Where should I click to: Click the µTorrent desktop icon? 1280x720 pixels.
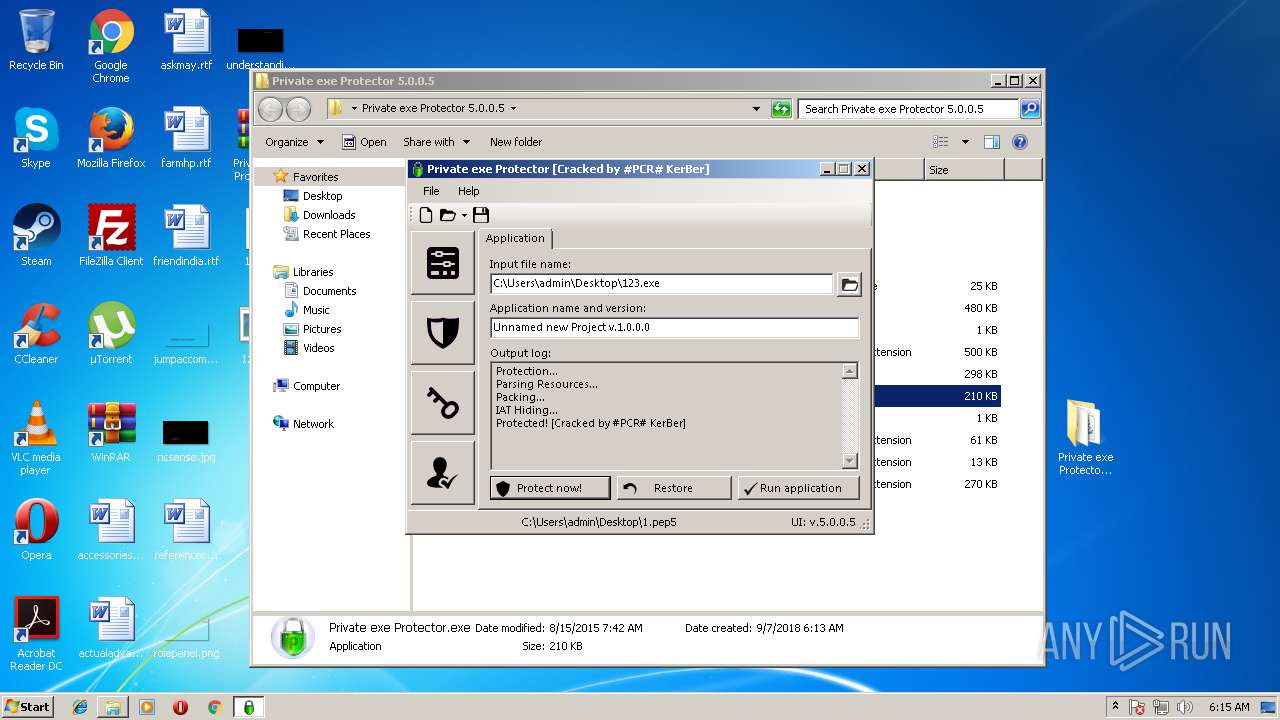(111, 334)
